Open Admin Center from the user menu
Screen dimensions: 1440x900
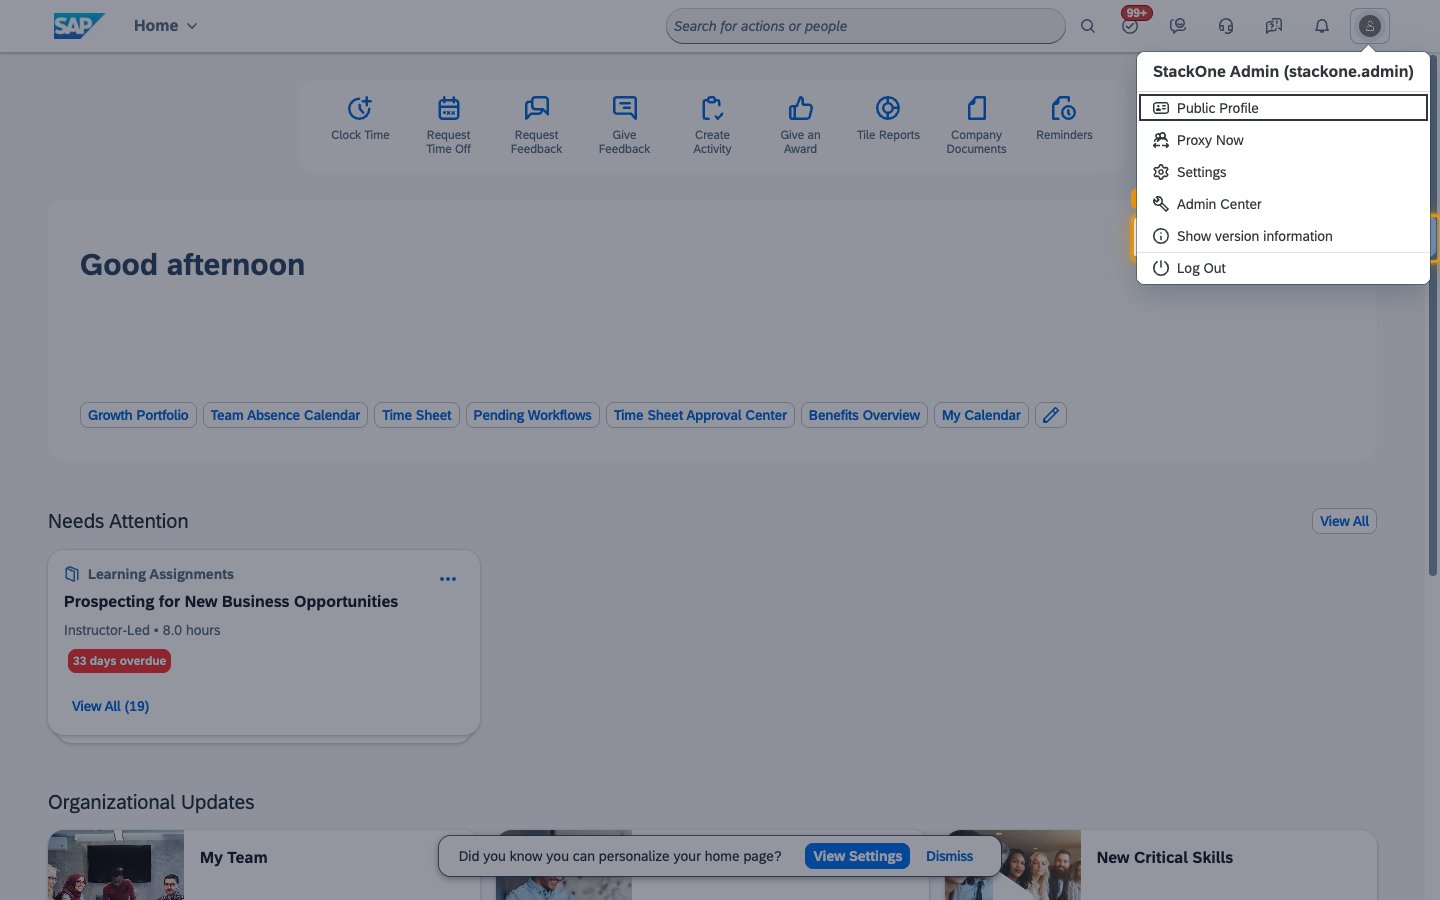click(1283, 204)
